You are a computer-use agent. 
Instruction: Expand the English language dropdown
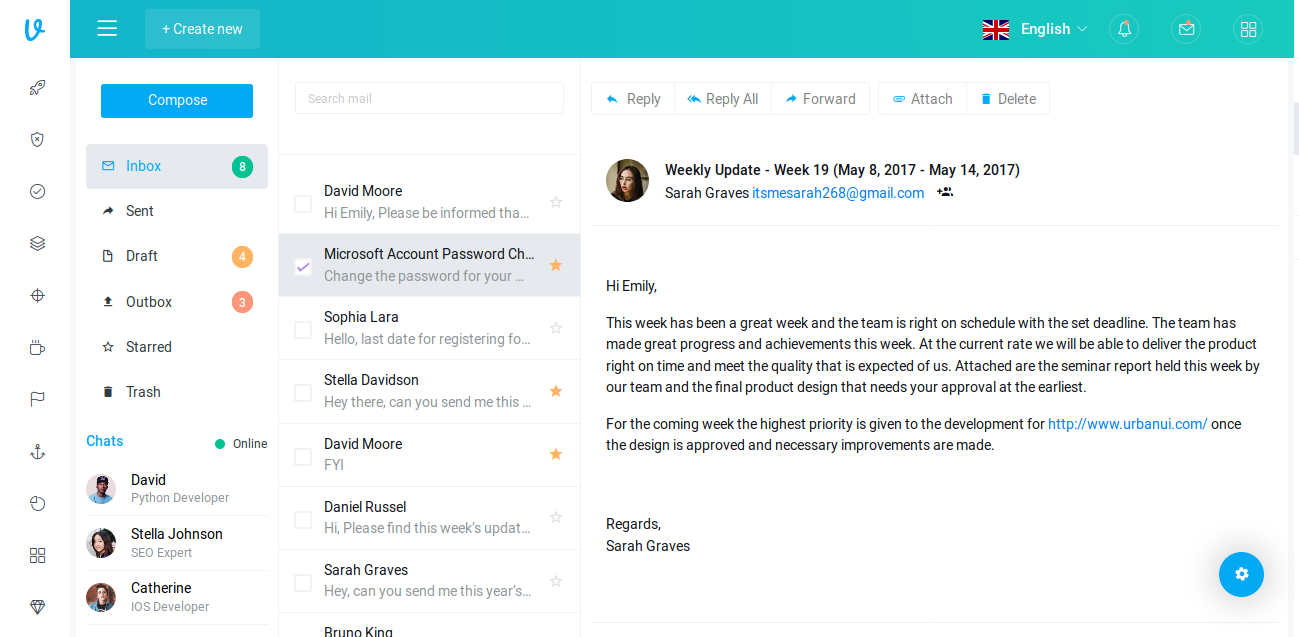tap(1035, 29)
